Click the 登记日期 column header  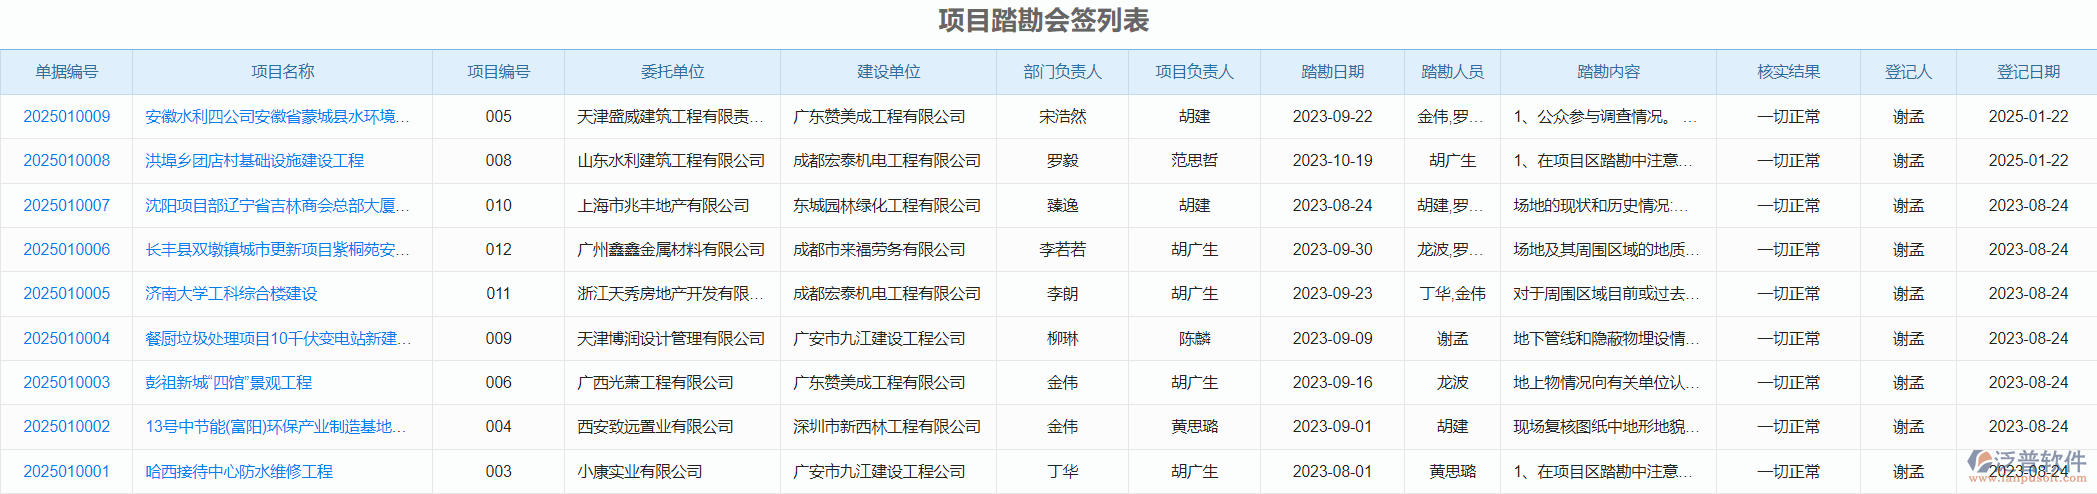(x=2029, y=72)
